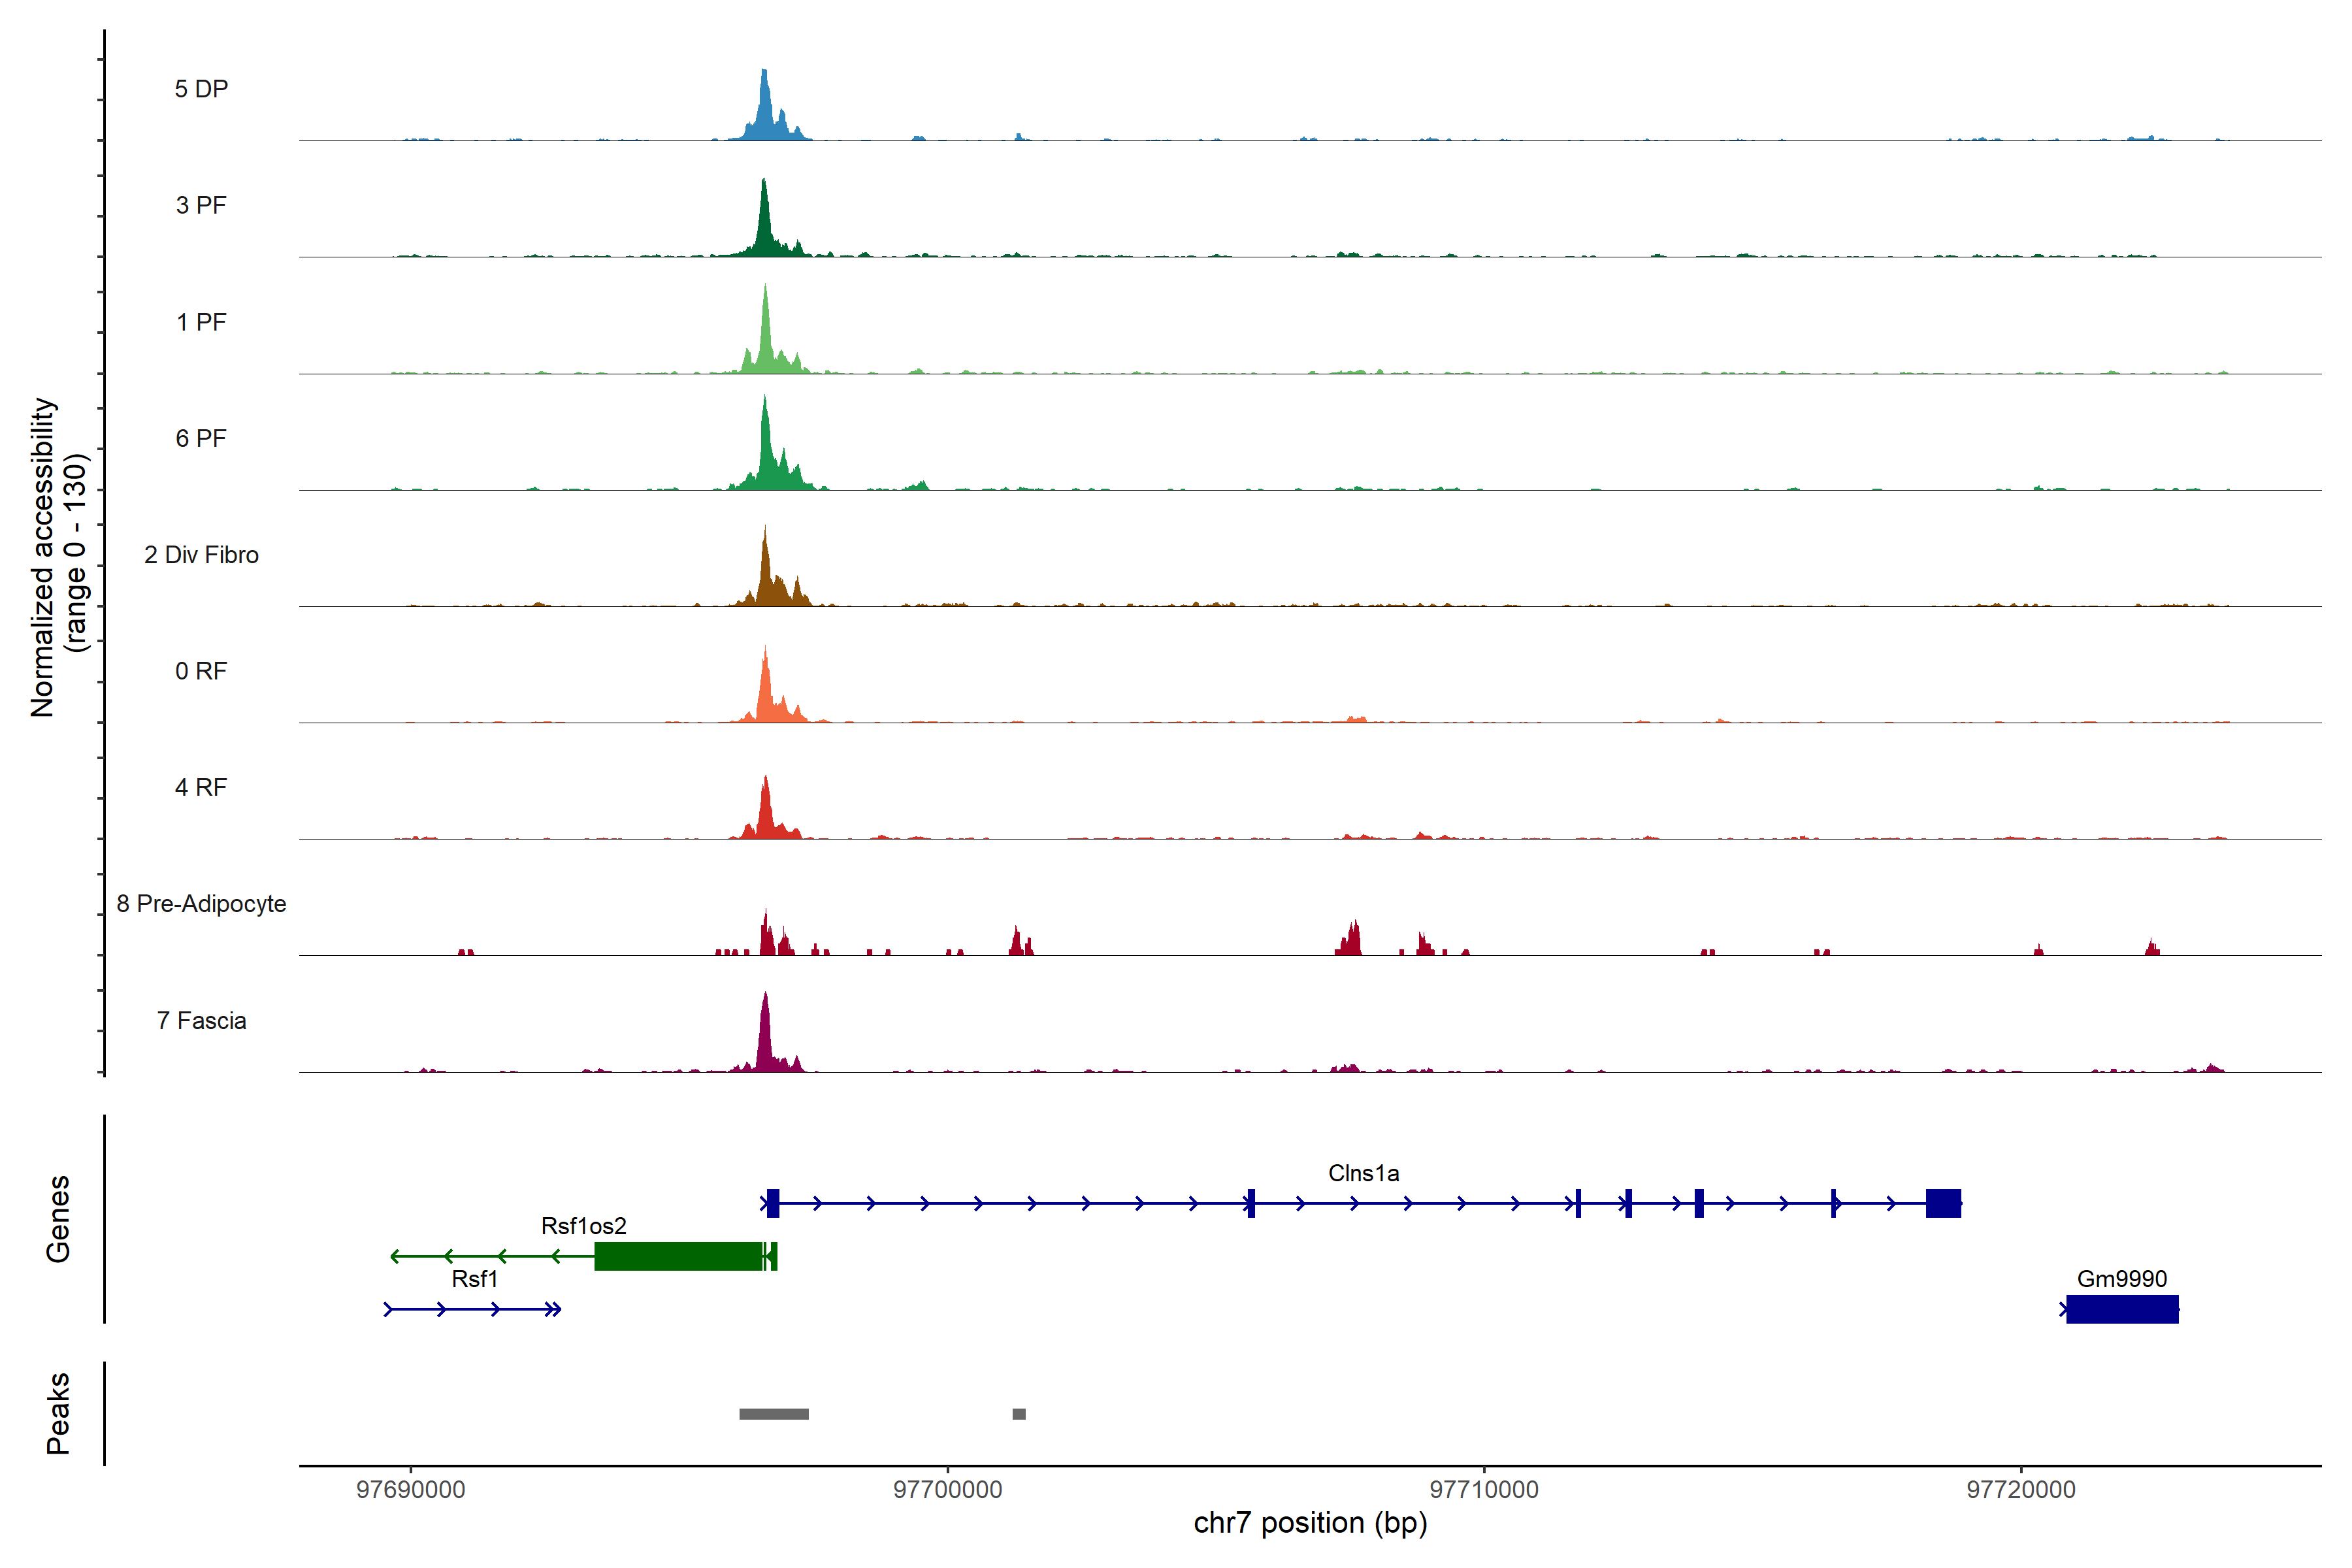This screenshot has width=2352, height=1568.
Task: Click the 2 Div Fibro label
Action: point(201,555)
